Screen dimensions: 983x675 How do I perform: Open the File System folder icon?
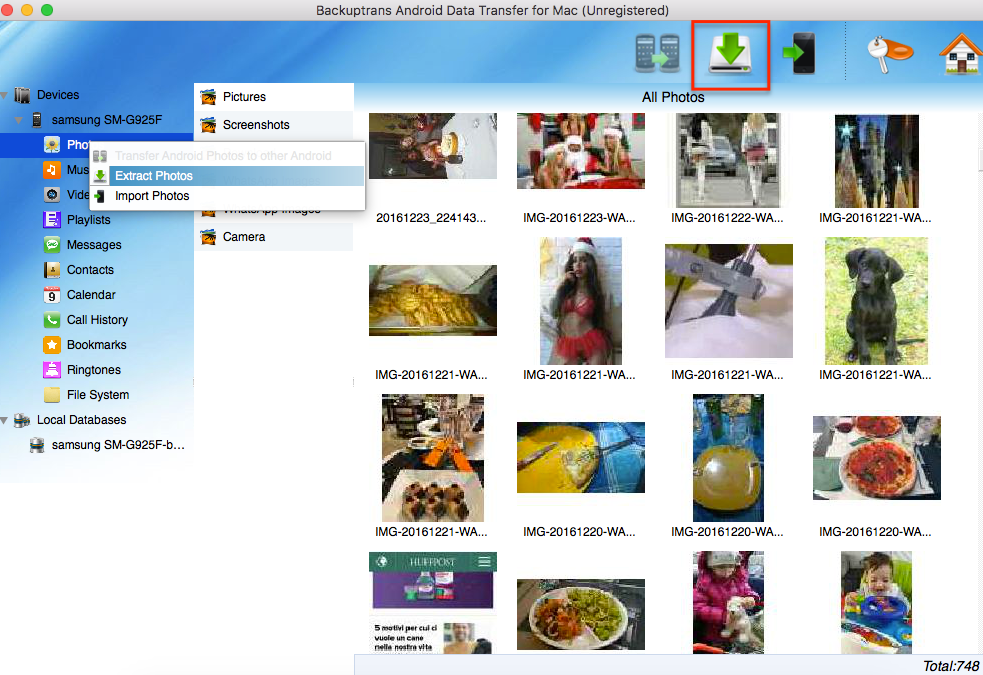click(x=52, y=395)
